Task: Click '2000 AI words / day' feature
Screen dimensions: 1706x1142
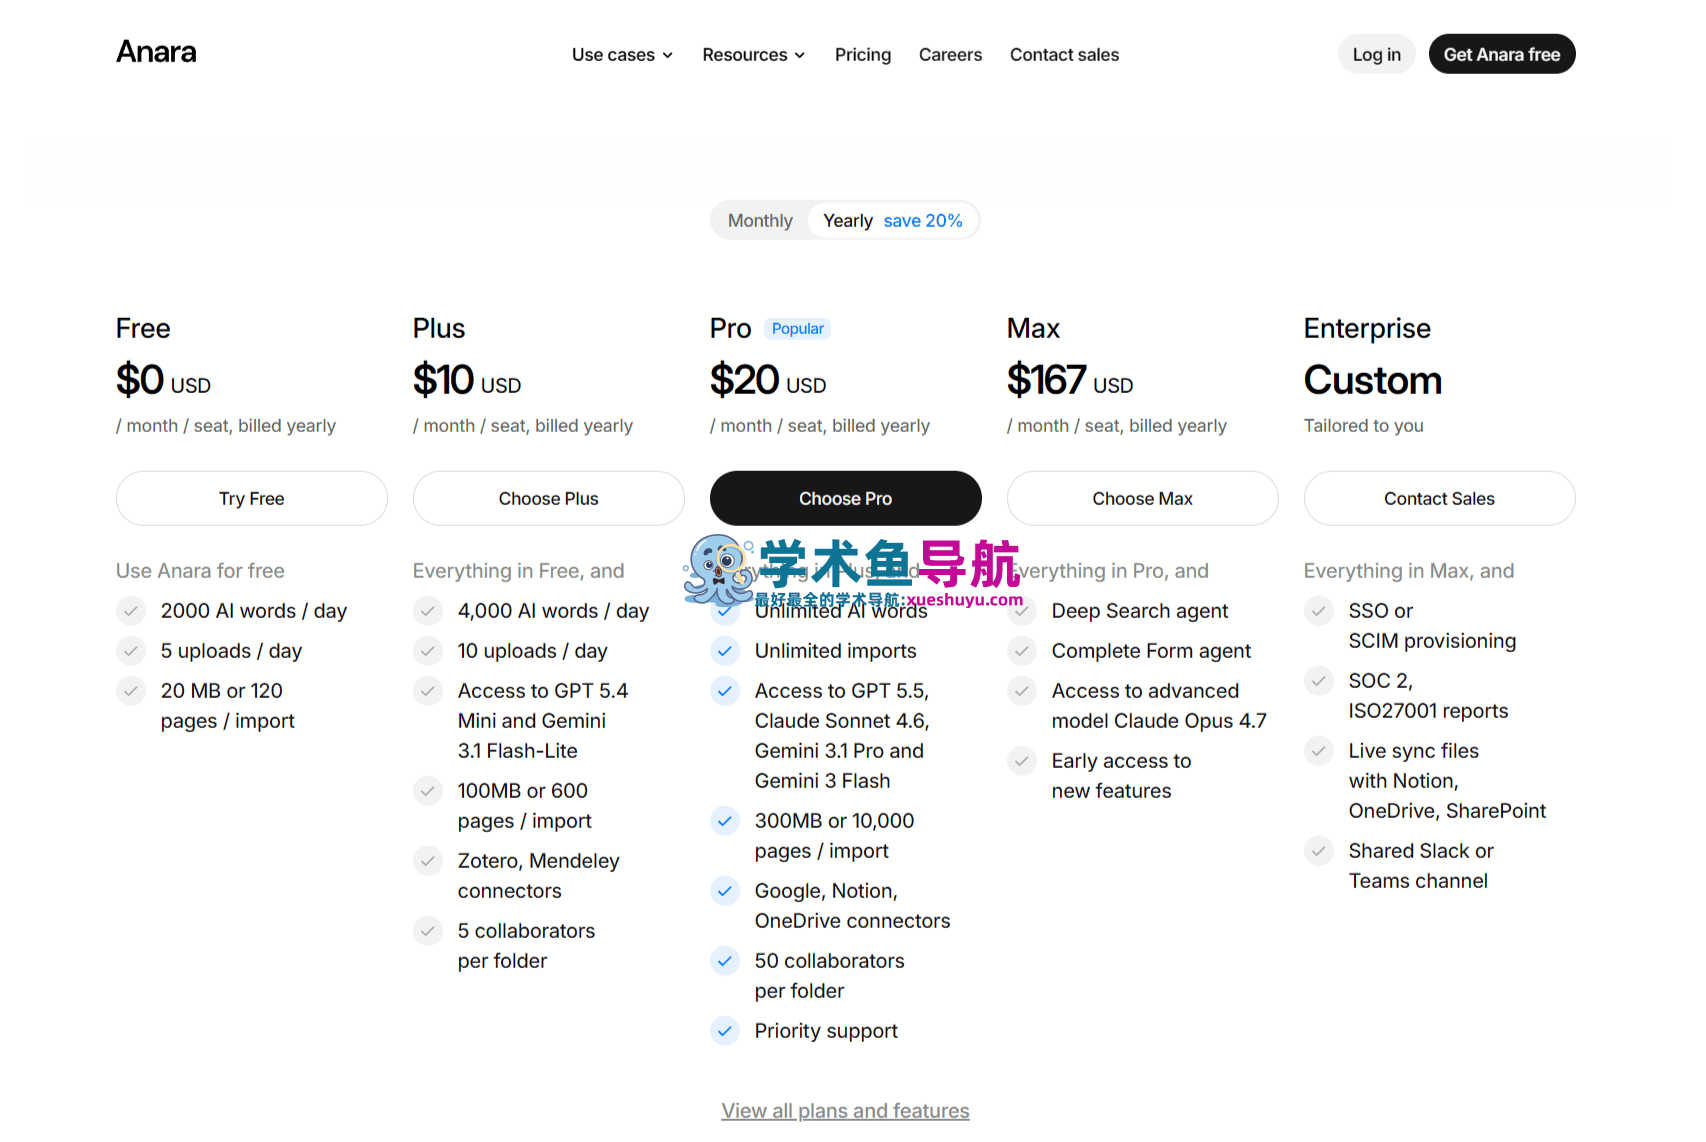Action: click(x=254, y=611)
